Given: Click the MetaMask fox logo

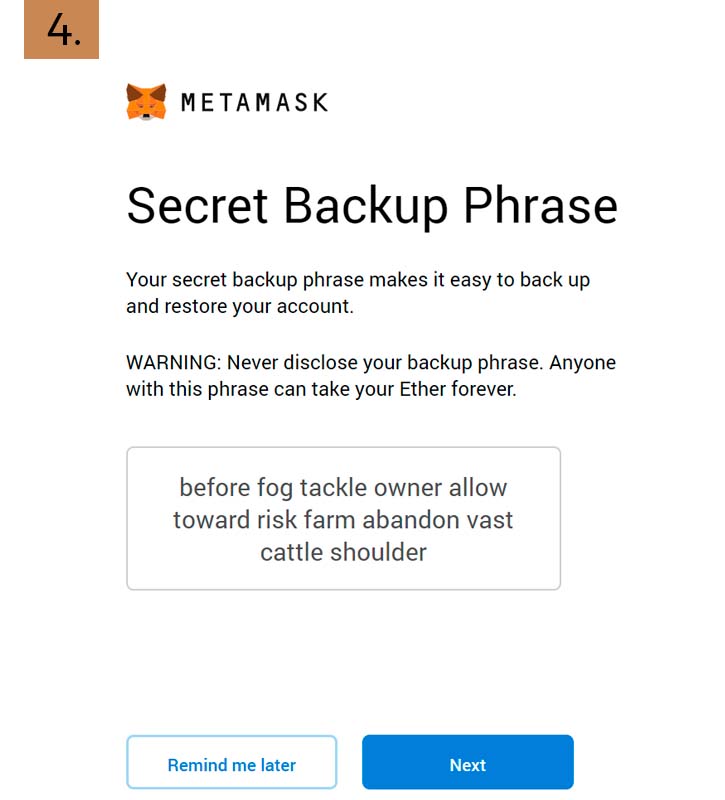Looking at the screenshot, I should [x=146, y=102].
